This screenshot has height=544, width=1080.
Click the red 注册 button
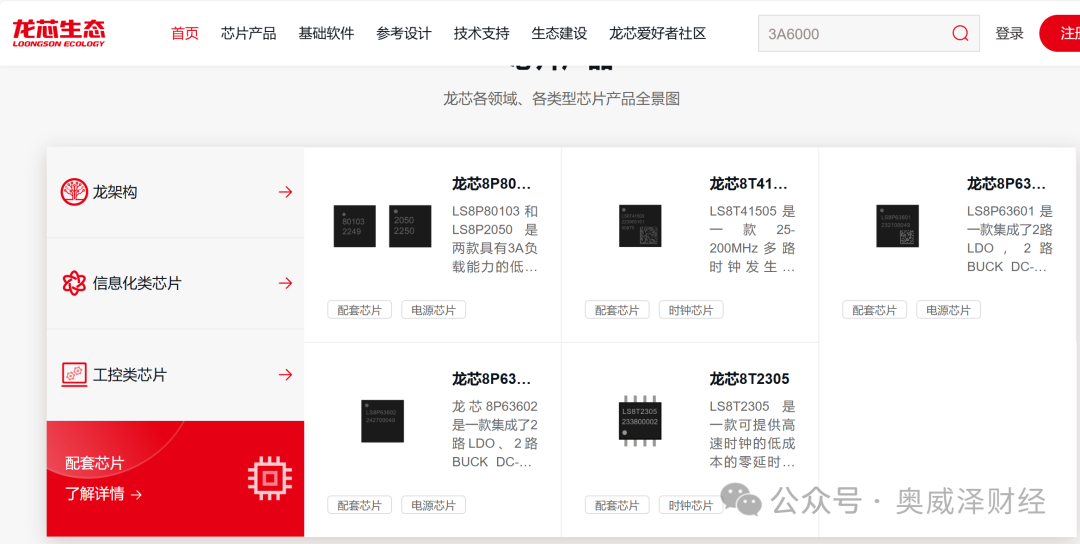(x=1061, y=33)
